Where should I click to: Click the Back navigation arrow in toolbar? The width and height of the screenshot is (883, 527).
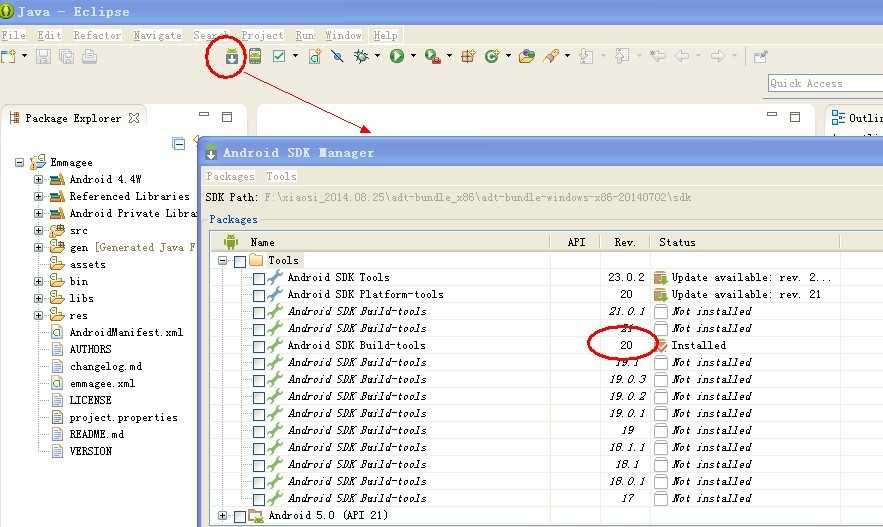point(682,56)
